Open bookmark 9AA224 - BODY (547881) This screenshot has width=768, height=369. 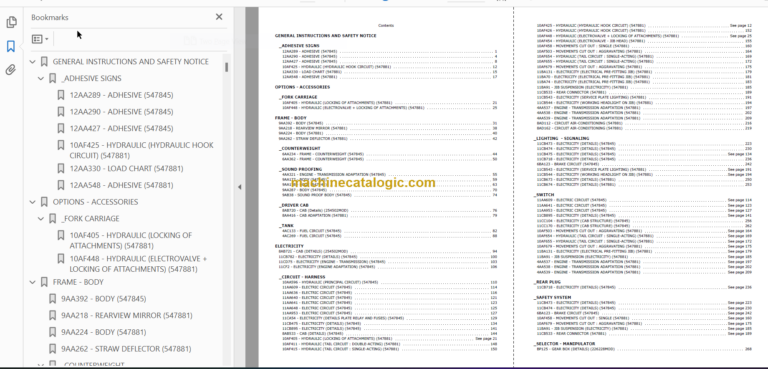click(103, 332)
